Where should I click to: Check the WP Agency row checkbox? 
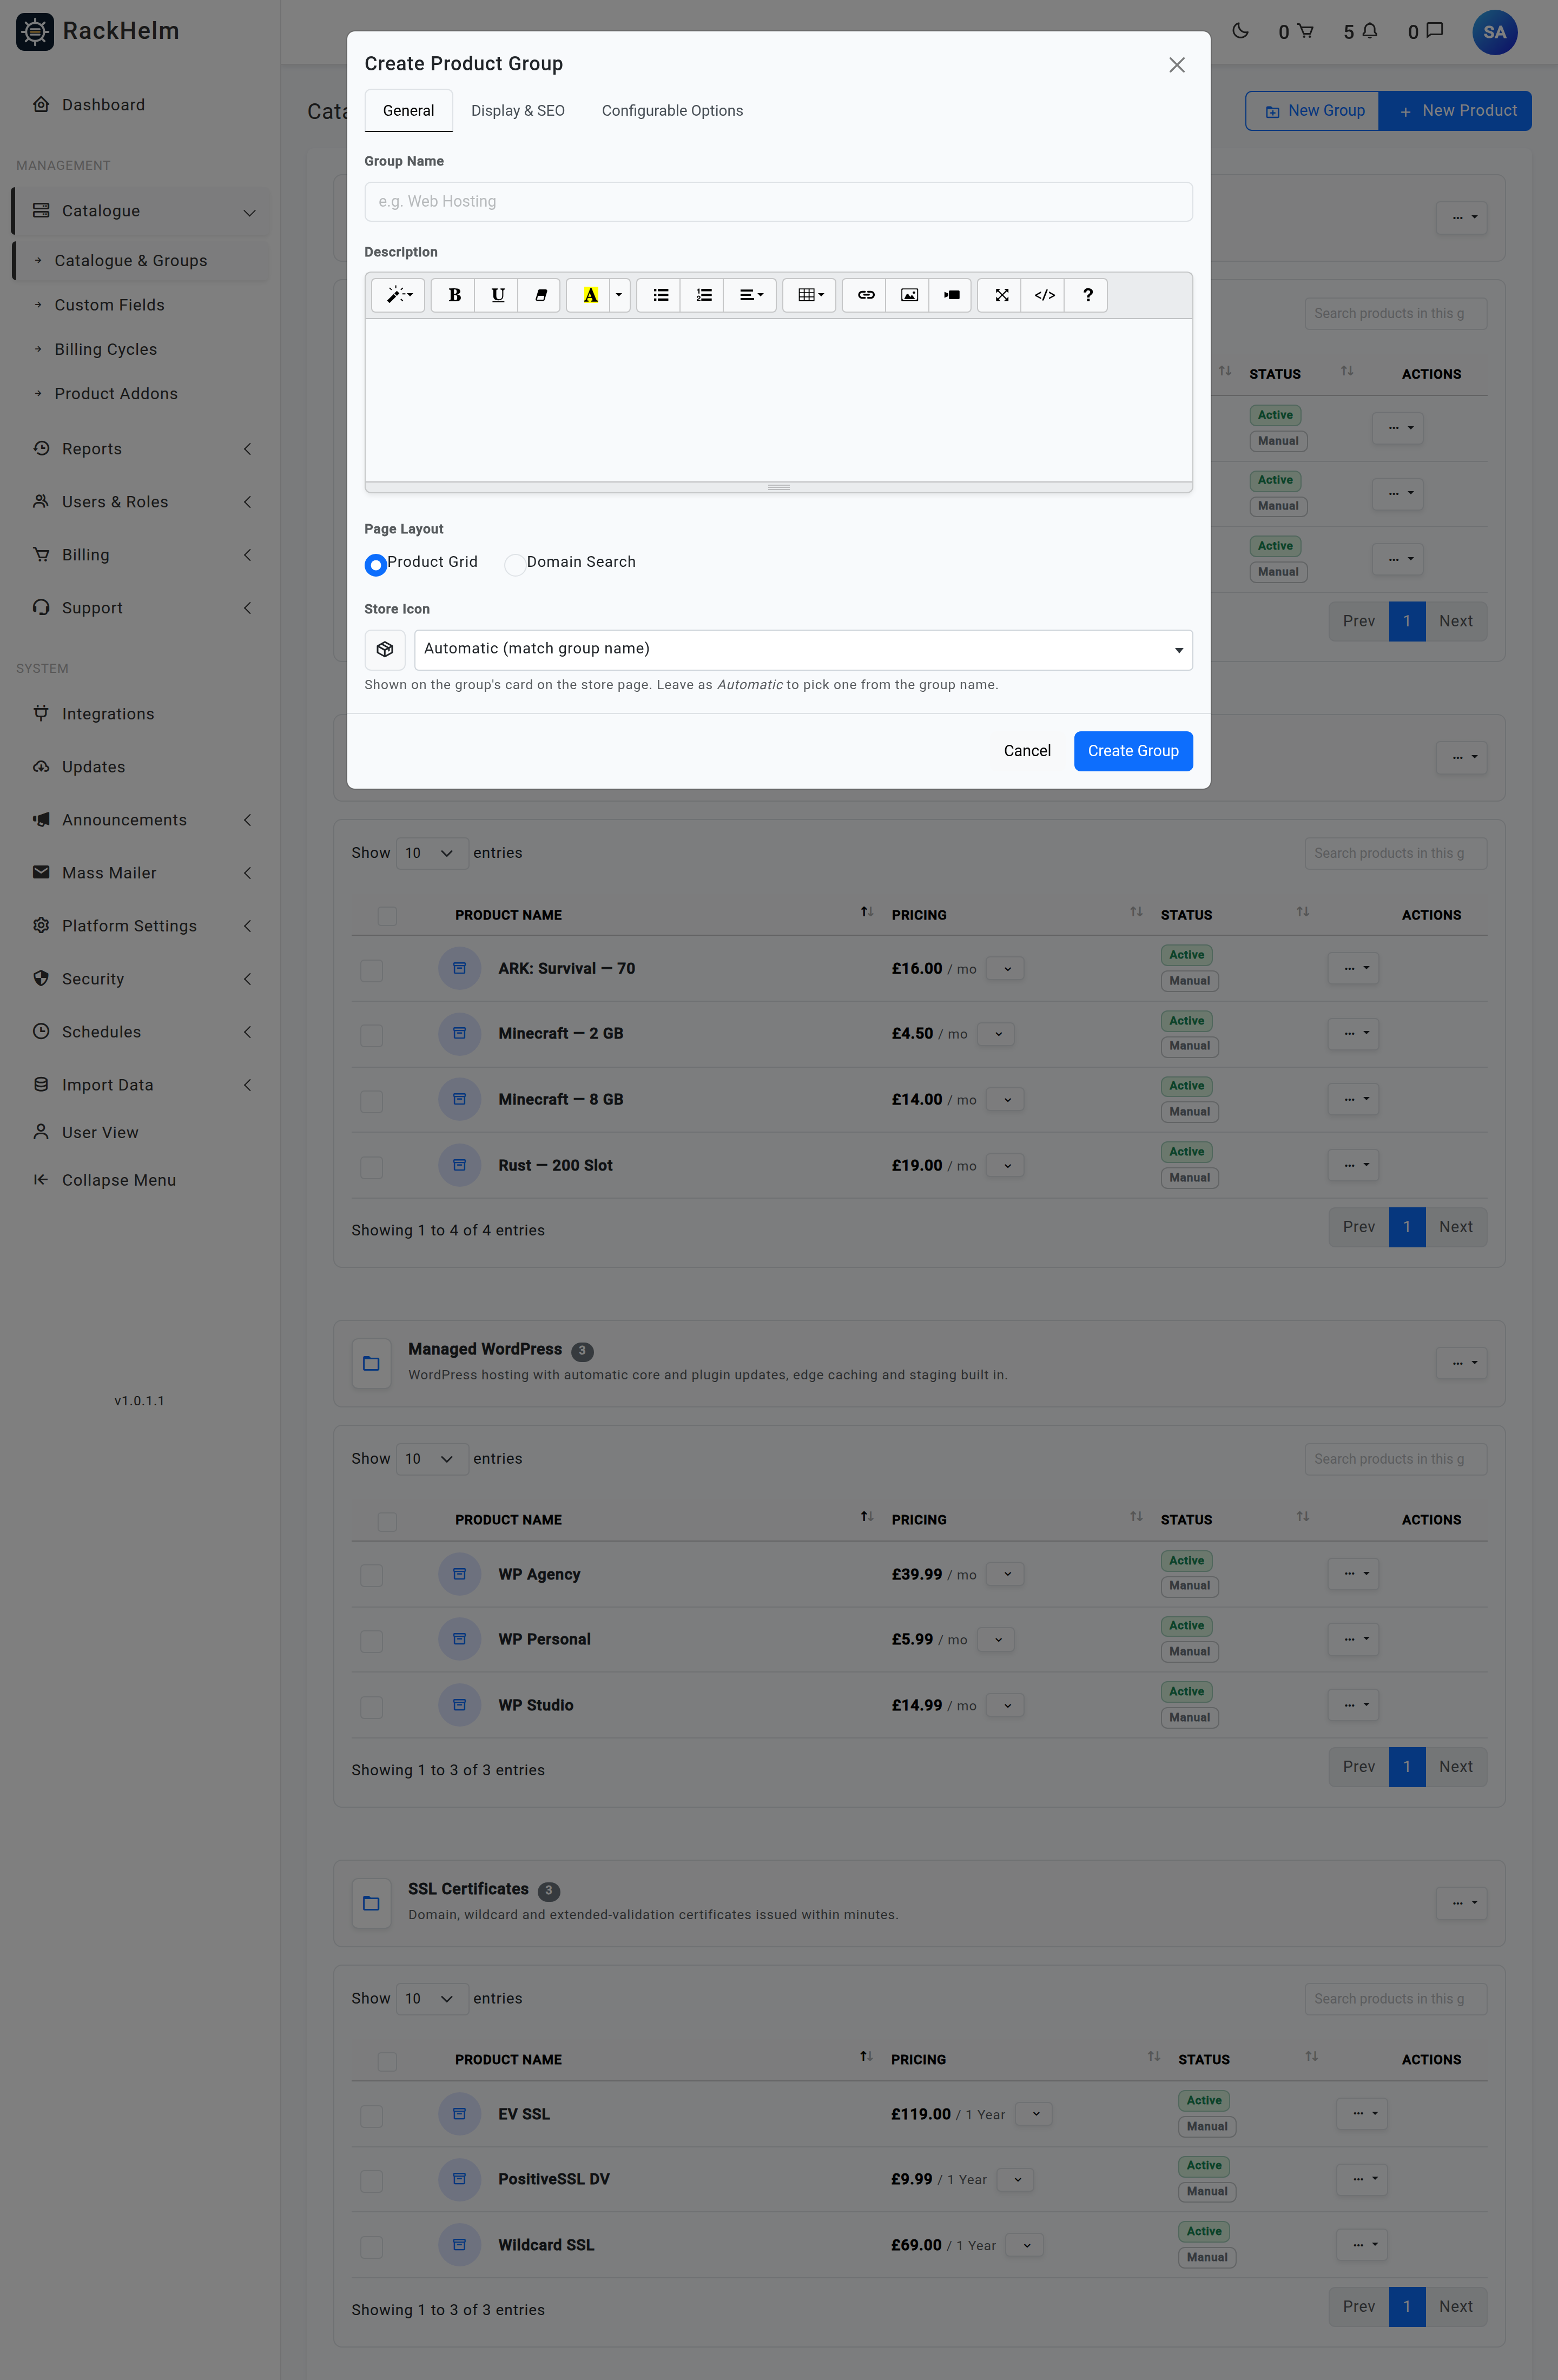click(x=371, y=1575)
